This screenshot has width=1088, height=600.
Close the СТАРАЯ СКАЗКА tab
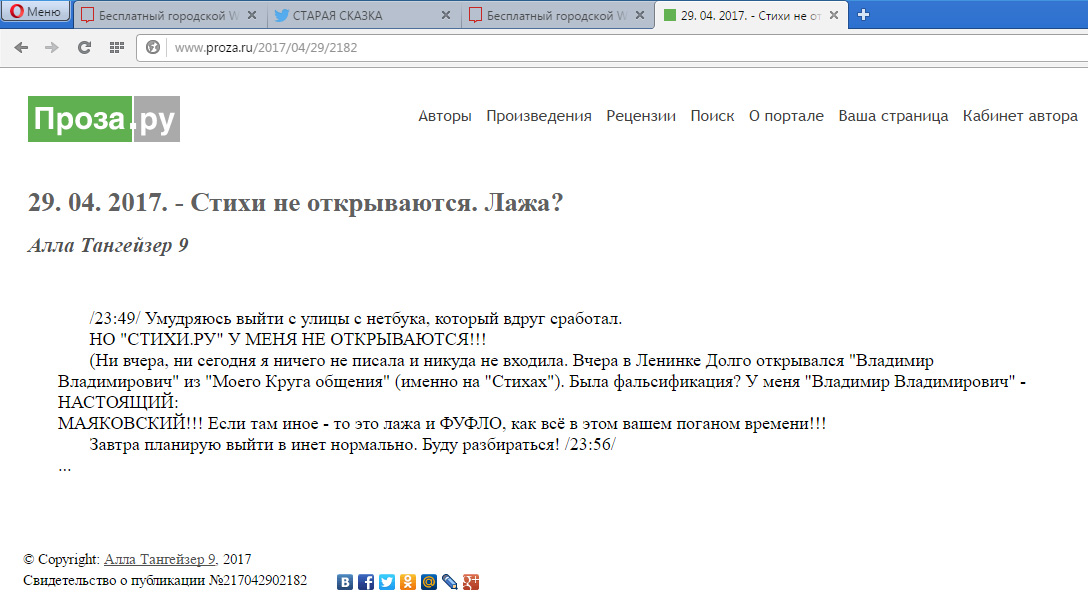445,15
